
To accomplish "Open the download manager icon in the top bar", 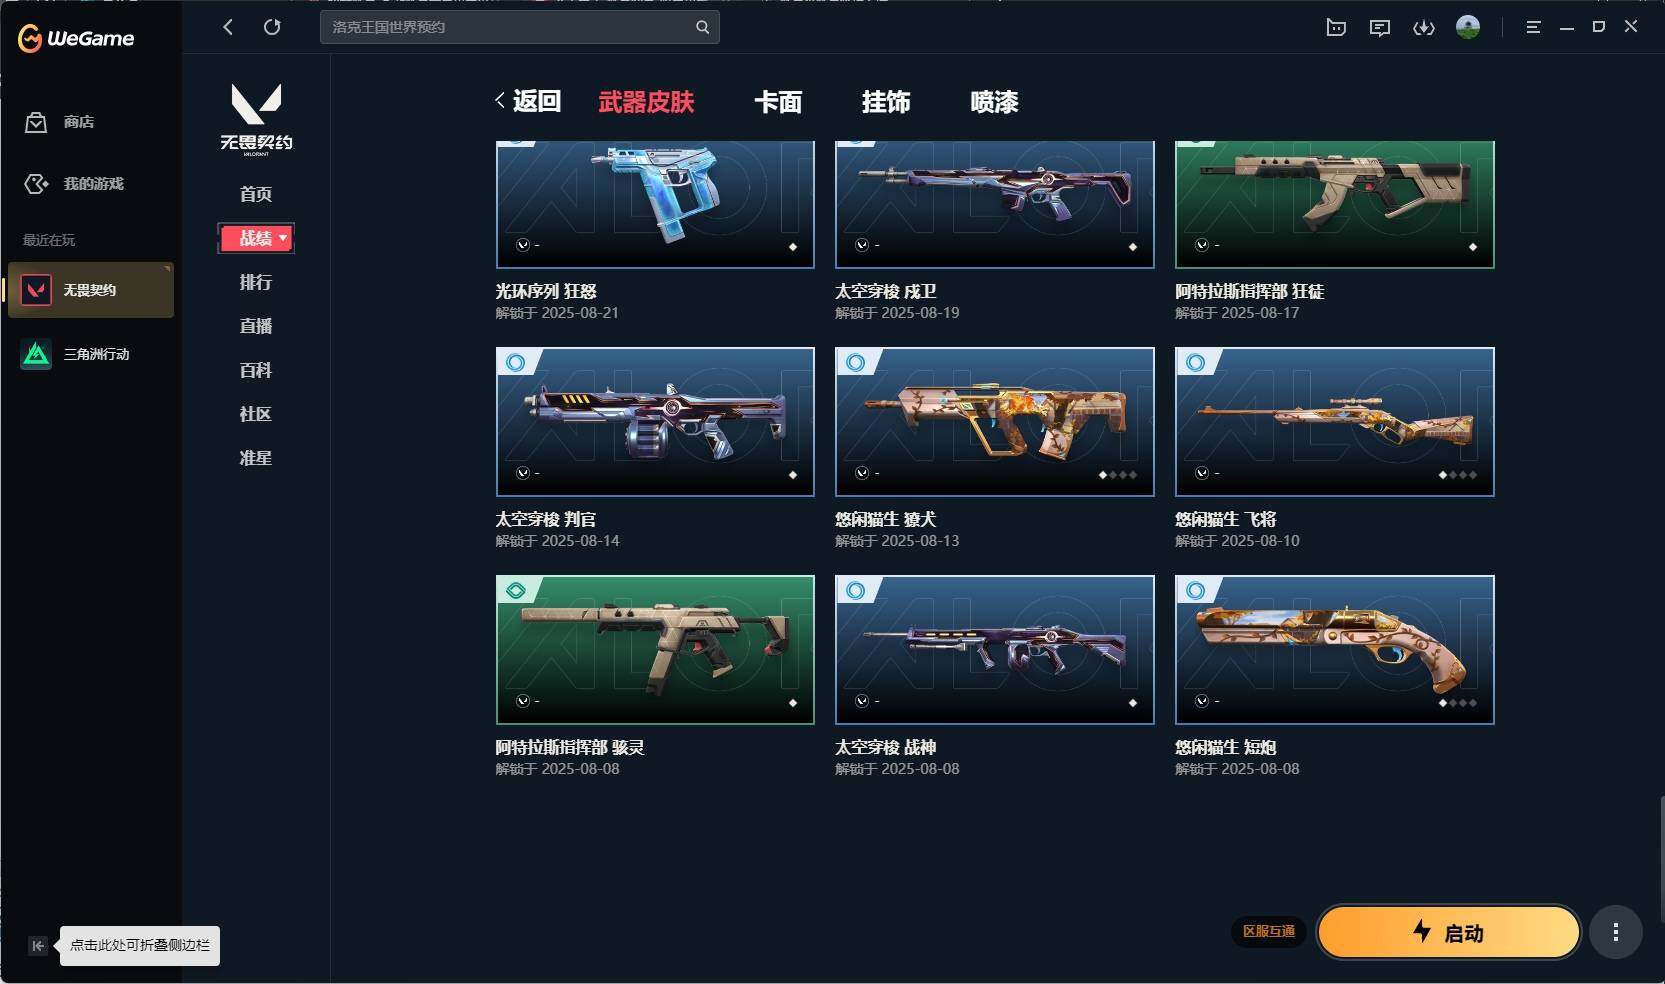I will [1424, 27].
